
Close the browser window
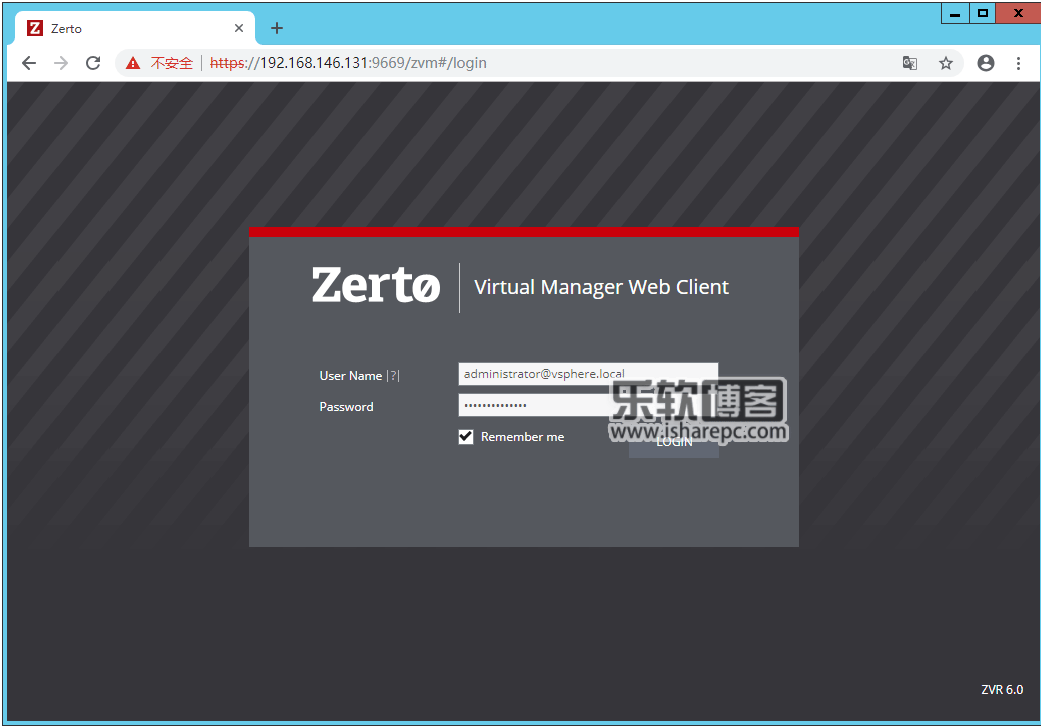[1018, 13]
